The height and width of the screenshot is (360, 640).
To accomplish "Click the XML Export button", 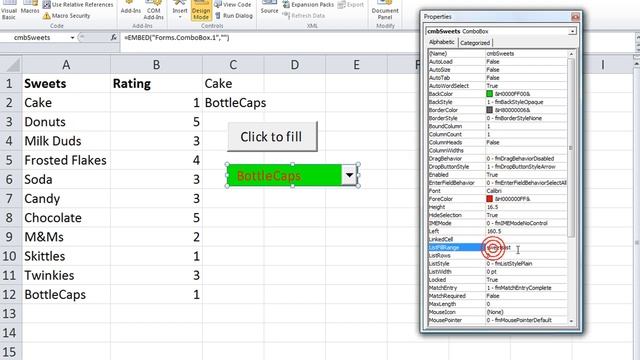I will 351,4.
